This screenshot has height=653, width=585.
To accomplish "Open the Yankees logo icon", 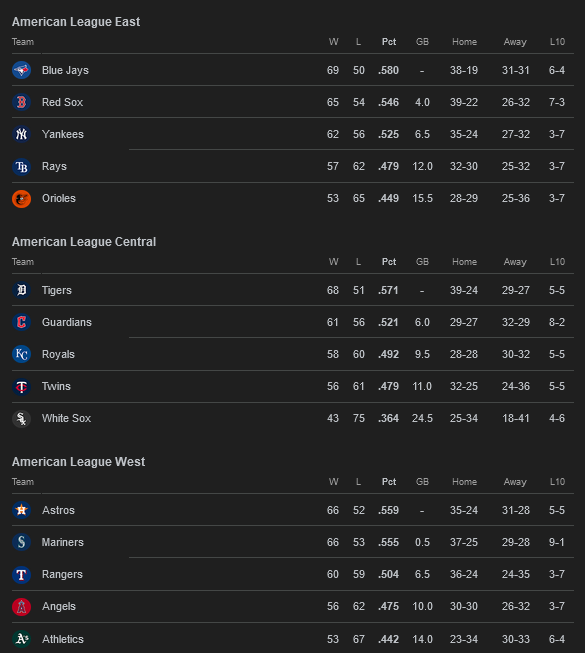I will 22,134.
